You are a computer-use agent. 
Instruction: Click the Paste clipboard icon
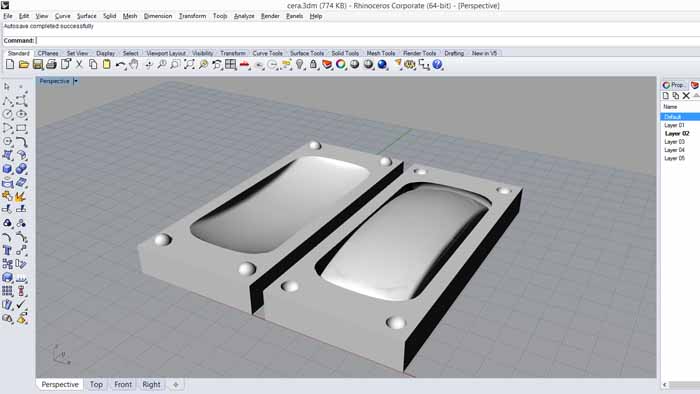pos(106,65)
